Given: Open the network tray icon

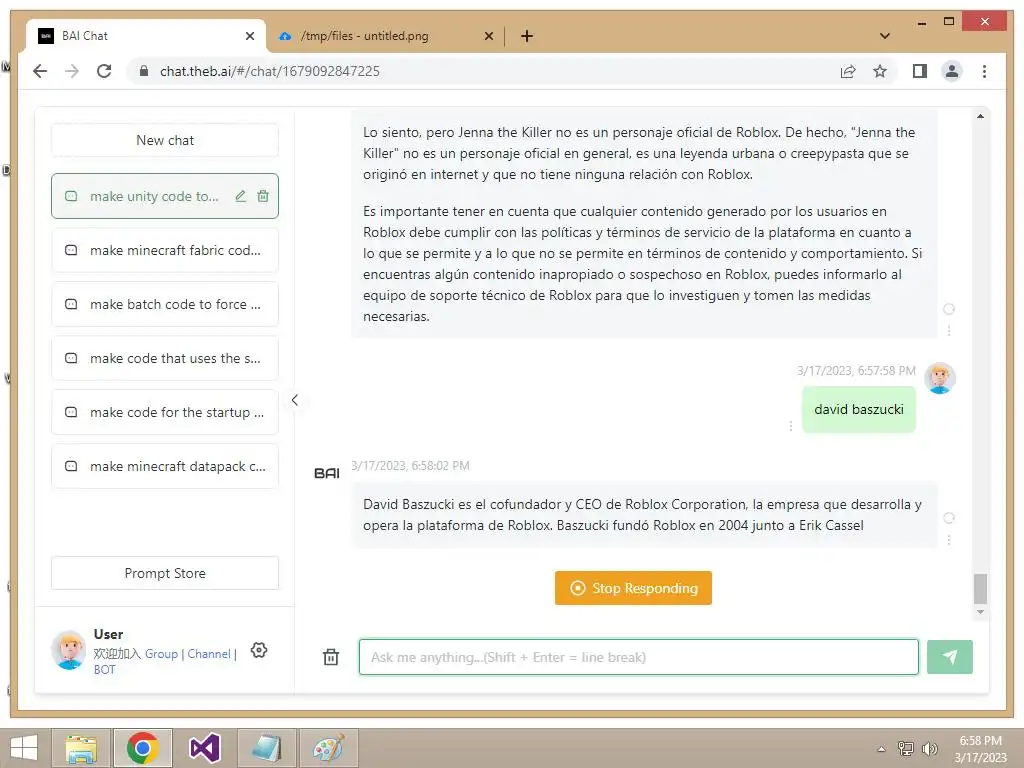Looking at the screenshot, I should [906, 748].
